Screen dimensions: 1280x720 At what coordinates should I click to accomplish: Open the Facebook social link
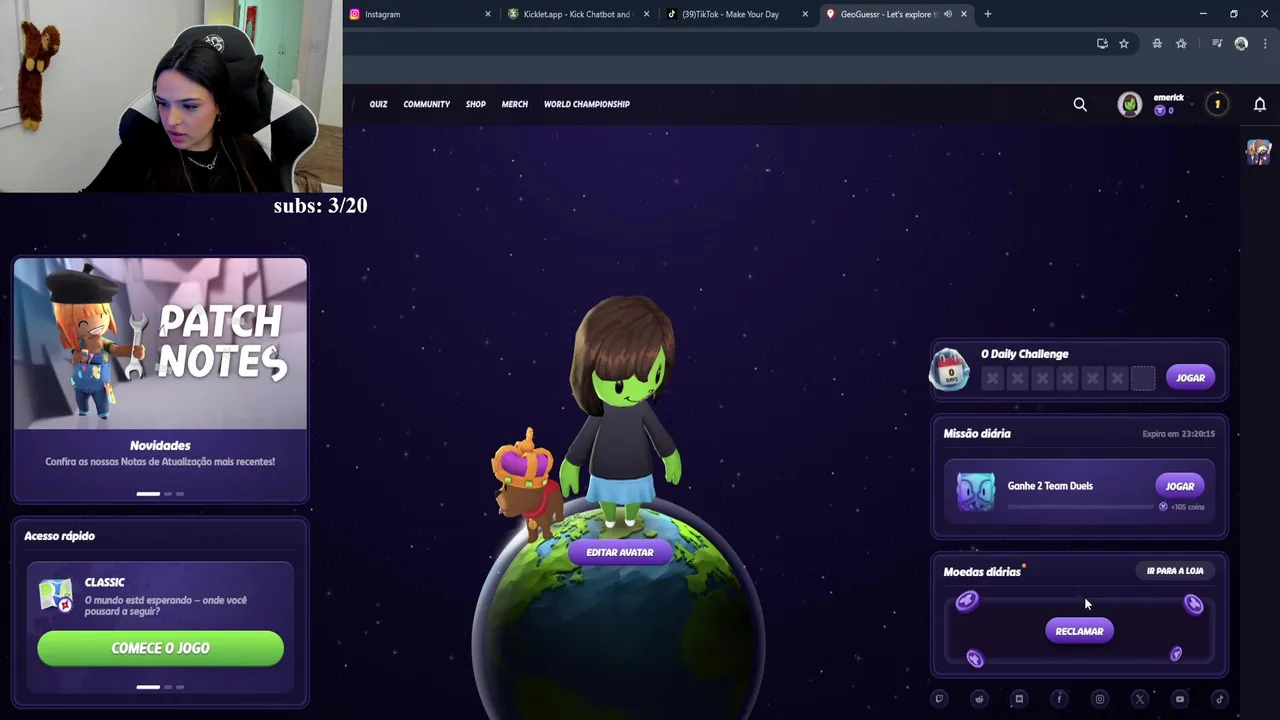[1059, 699]
